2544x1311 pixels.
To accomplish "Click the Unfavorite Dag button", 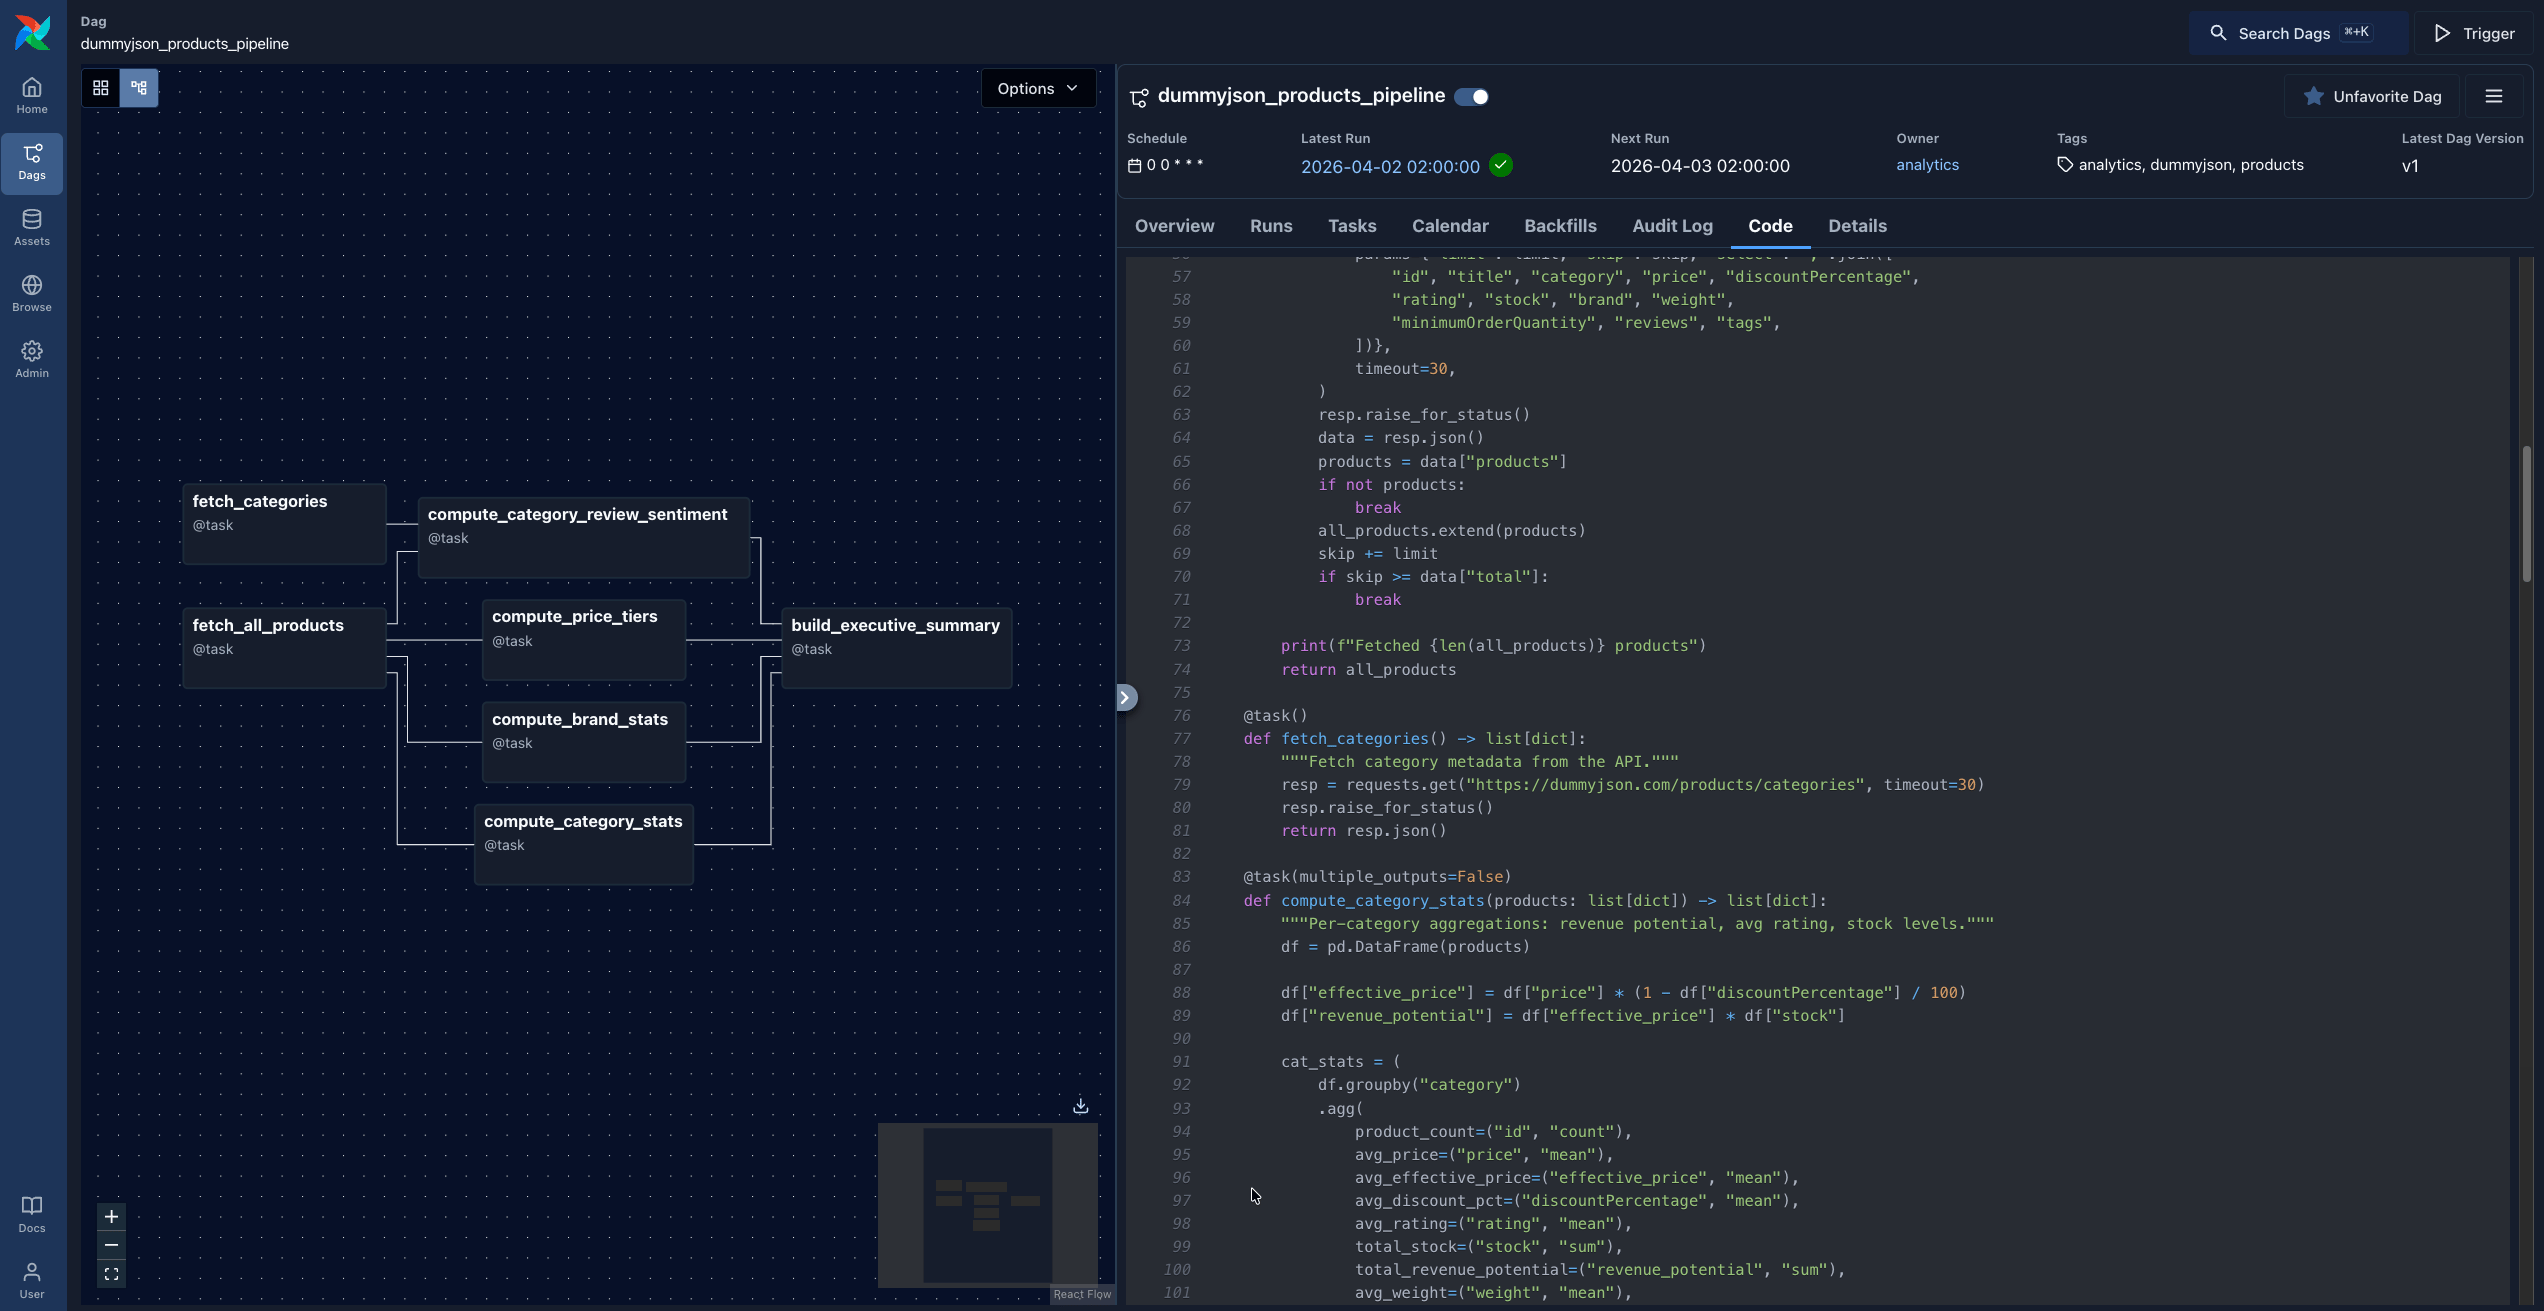I will [2371, 97].
